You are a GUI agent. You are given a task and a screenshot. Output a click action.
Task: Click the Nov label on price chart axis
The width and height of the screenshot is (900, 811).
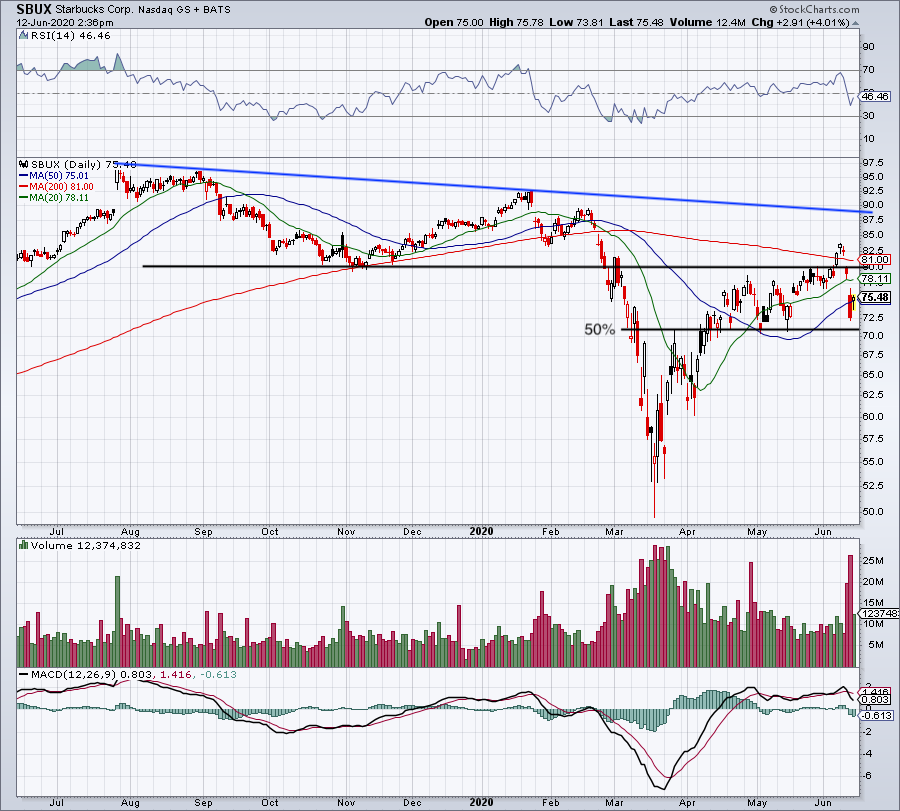point(346,531)
